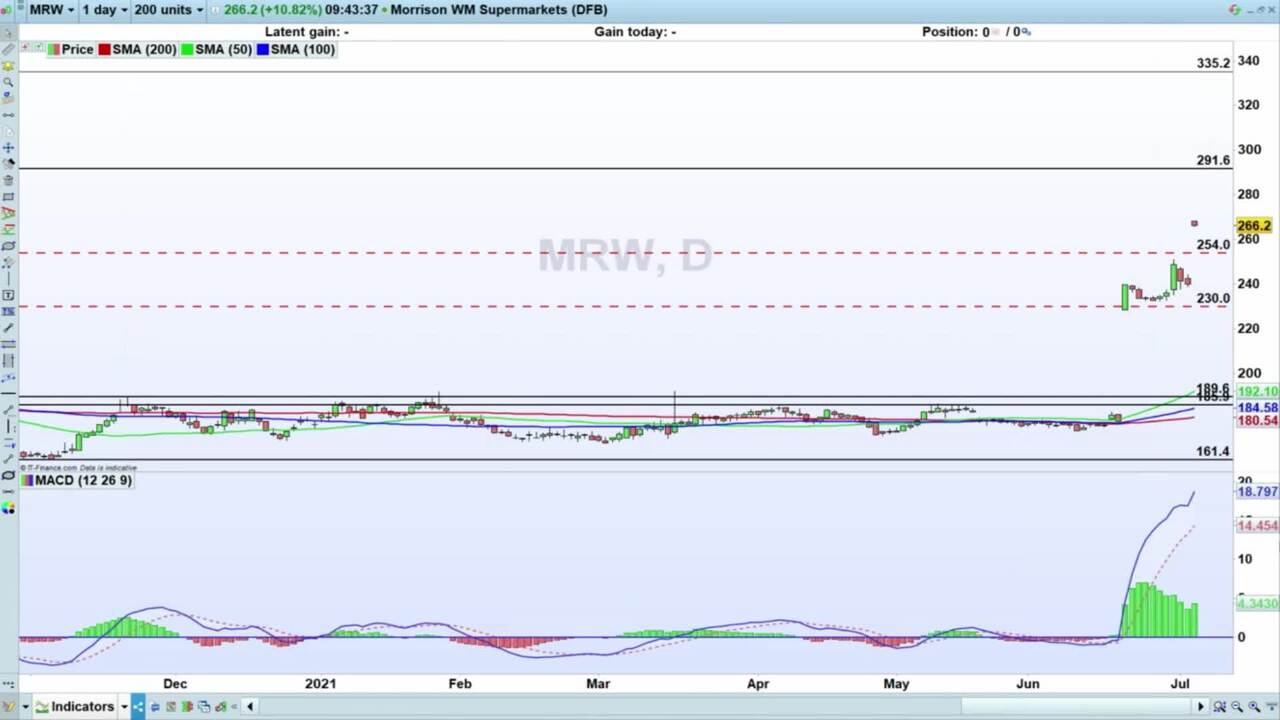Click the candlestick icon beside Price legend
Screen dimensions: 1280x720
coord(54,49)
